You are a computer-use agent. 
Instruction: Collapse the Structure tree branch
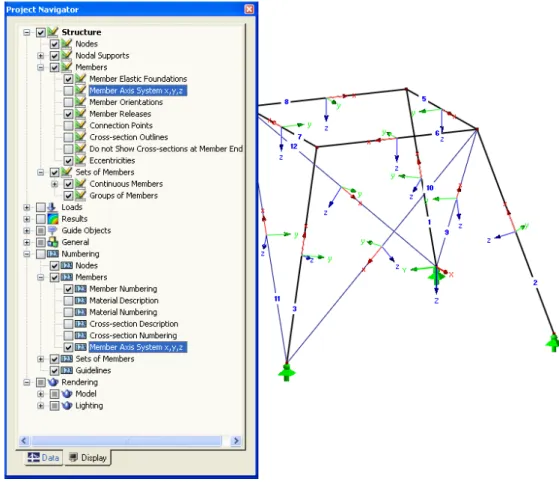coord(27,32)
